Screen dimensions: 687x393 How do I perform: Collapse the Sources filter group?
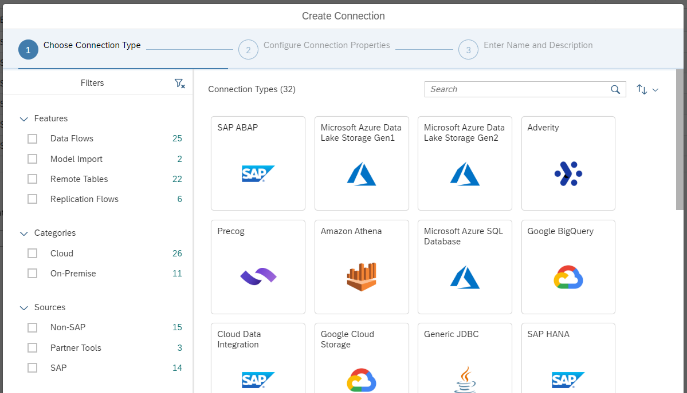click(x=24, y=308)
